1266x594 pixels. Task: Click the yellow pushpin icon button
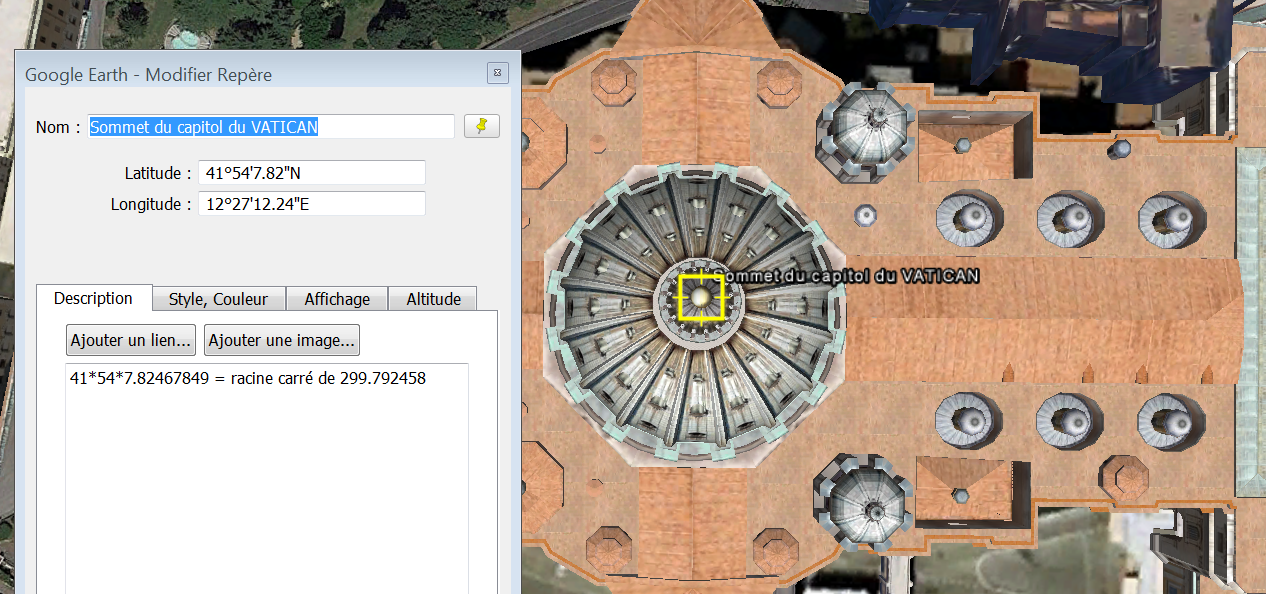pos(481,127)
